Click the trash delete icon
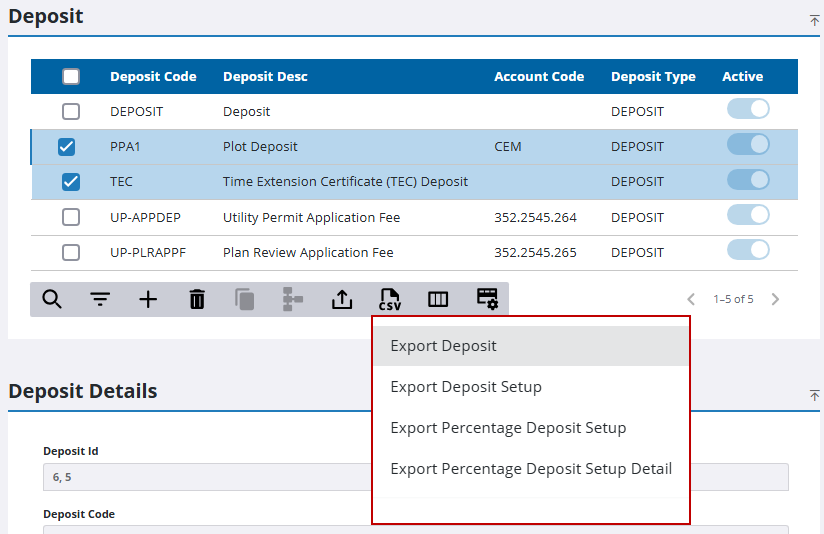824x534 pixels. [x=197, y=299]
